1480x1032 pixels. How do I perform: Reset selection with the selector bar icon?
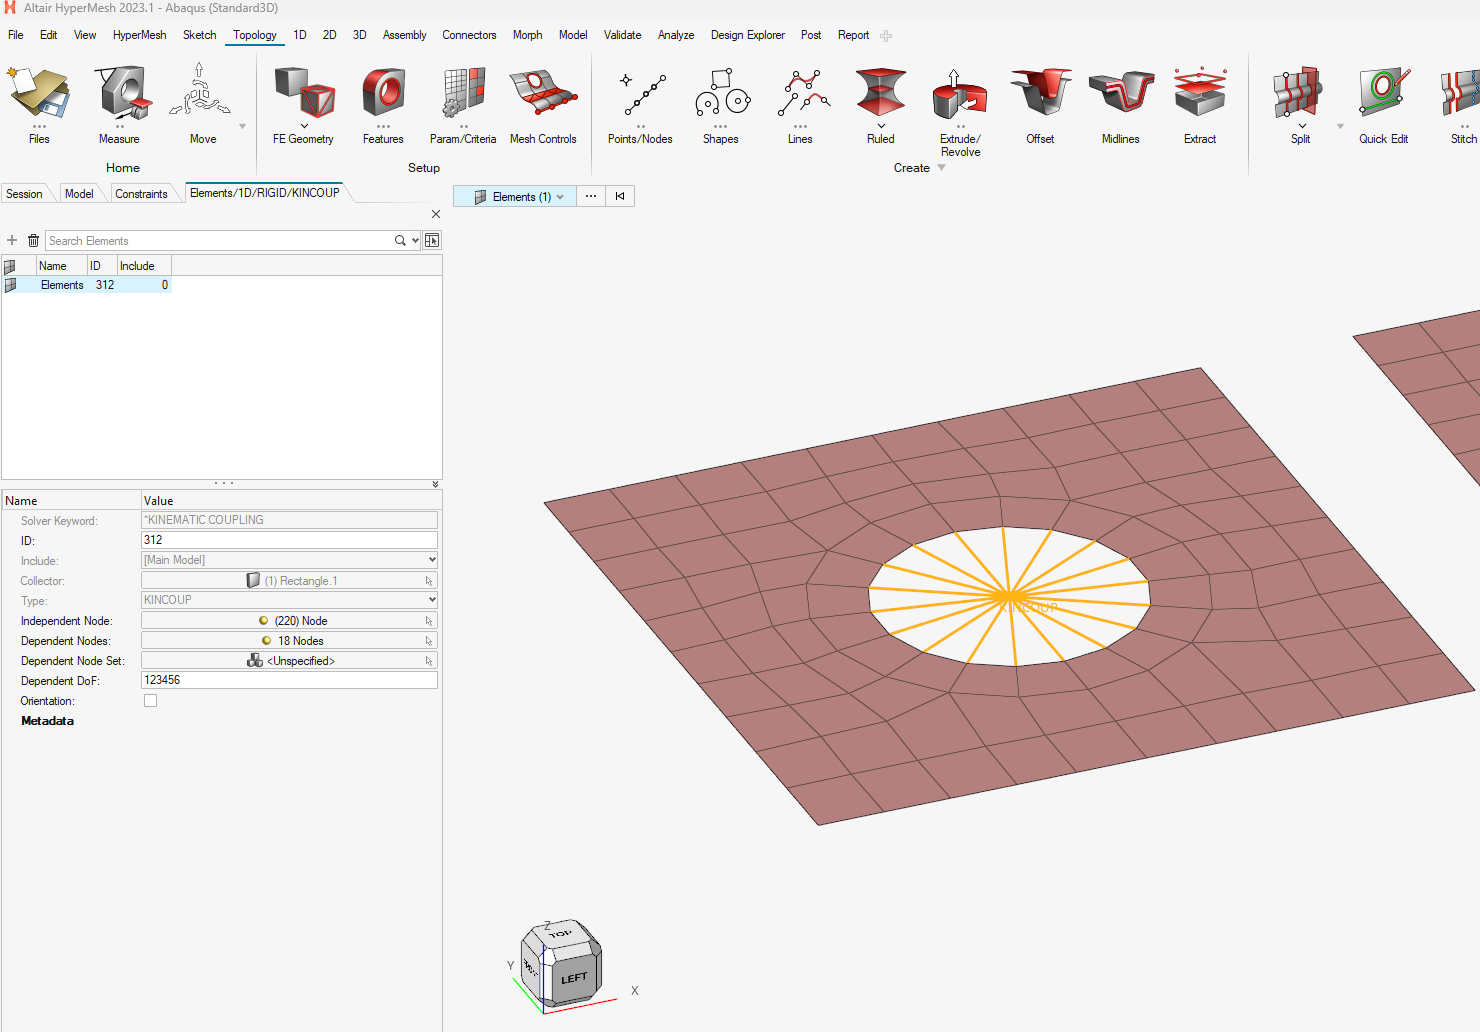[x=620, y=196]
